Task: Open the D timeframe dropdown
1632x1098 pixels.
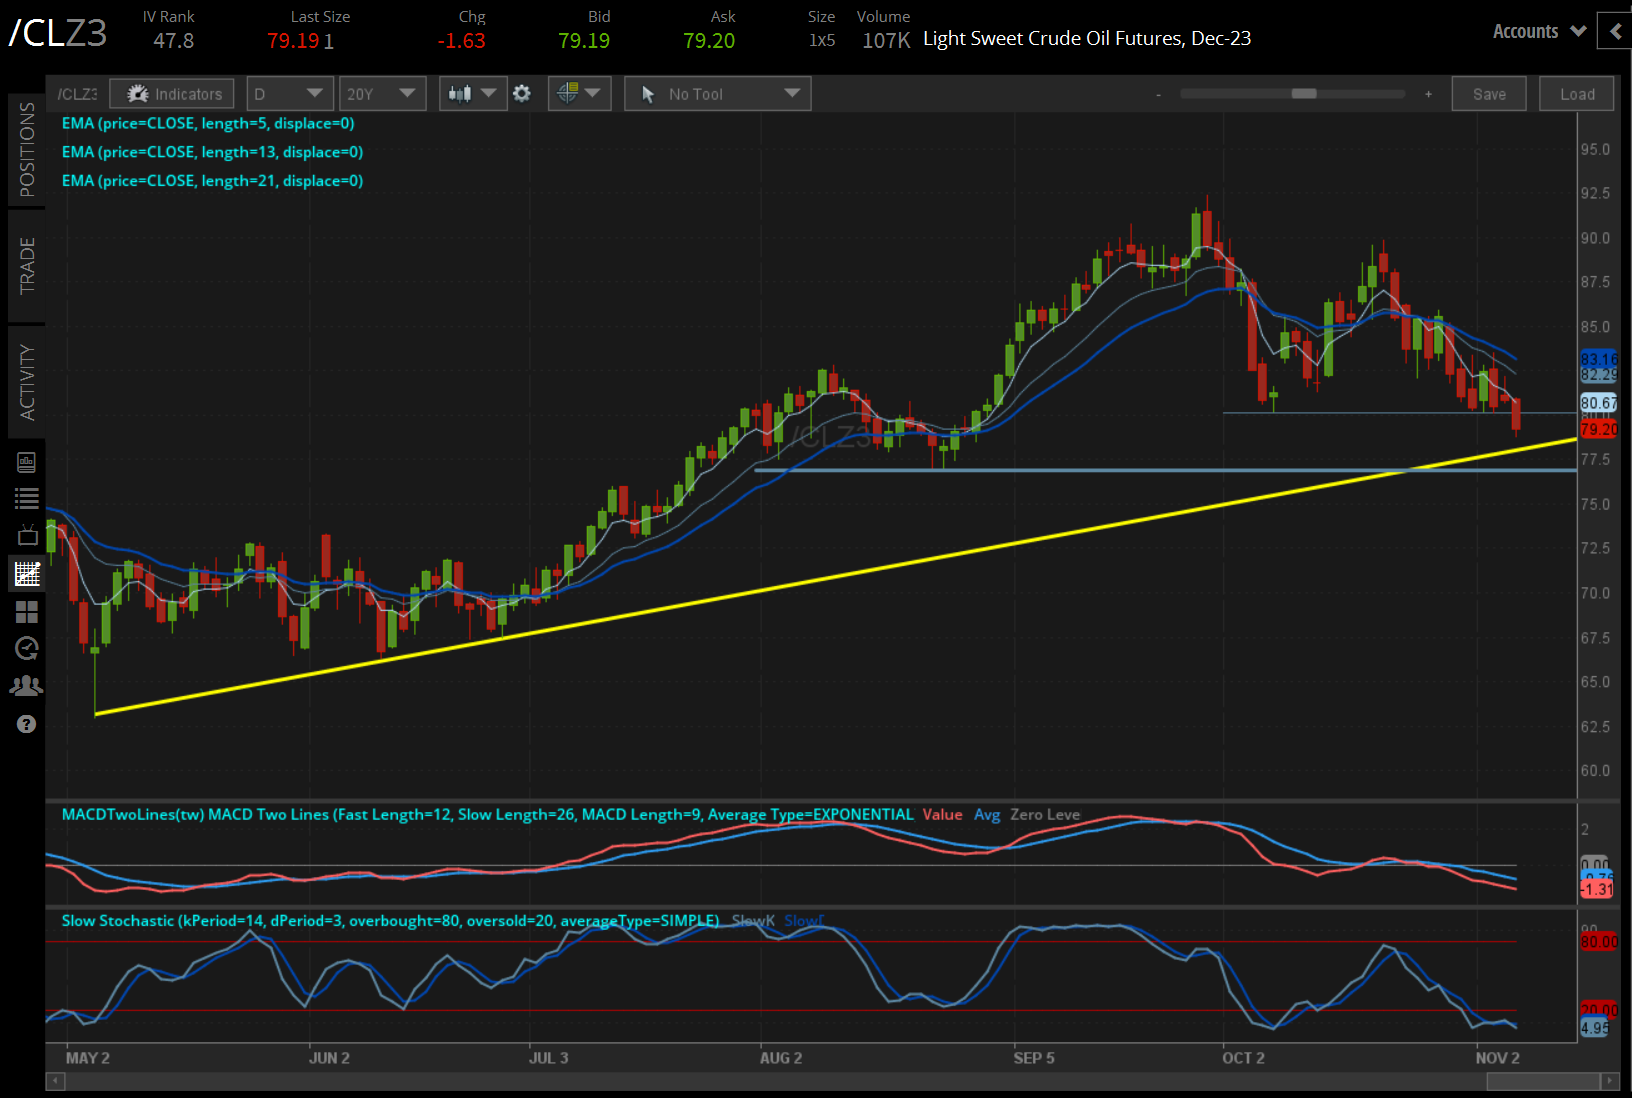Action: coord(289,93)
